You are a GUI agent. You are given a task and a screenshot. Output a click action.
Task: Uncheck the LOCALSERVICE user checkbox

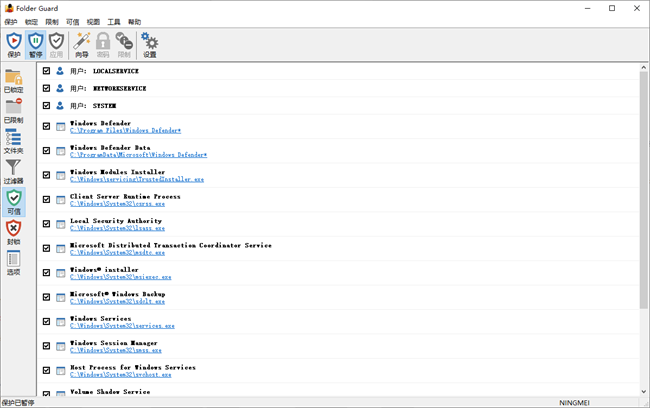coord(47,72)
